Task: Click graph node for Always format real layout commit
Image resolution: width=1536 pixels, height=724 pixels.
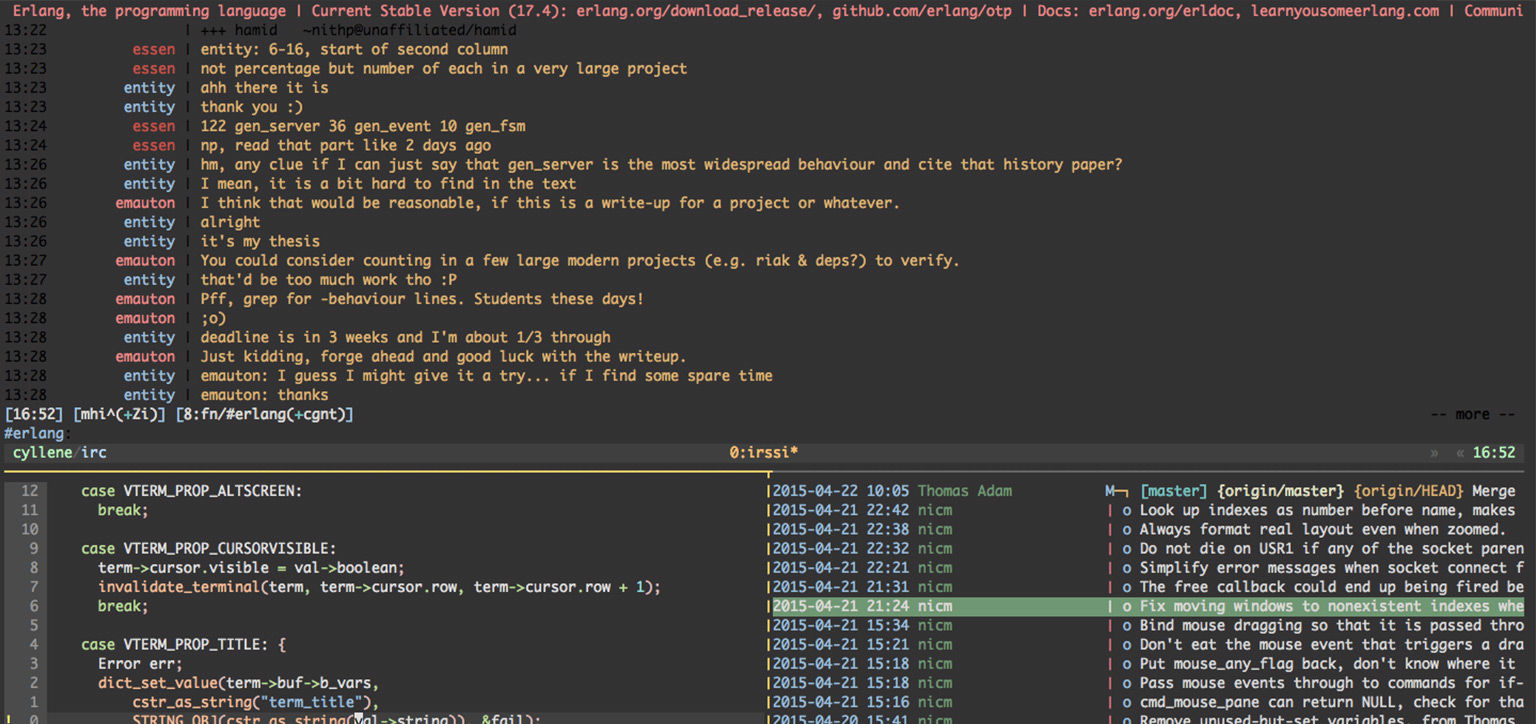Action: point(1127,529)
